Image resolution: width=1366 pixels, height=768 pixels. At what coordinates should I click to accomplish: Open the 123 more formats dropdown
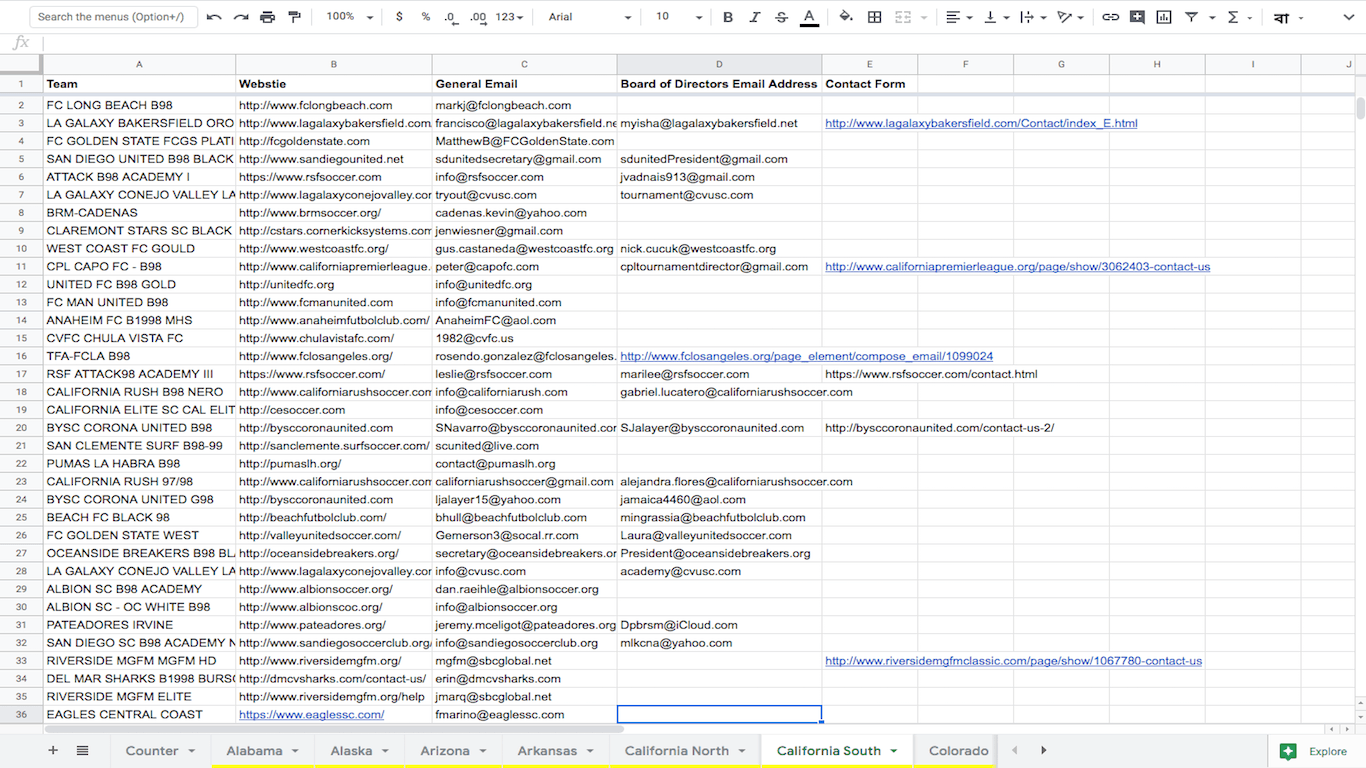pos(510,17)
